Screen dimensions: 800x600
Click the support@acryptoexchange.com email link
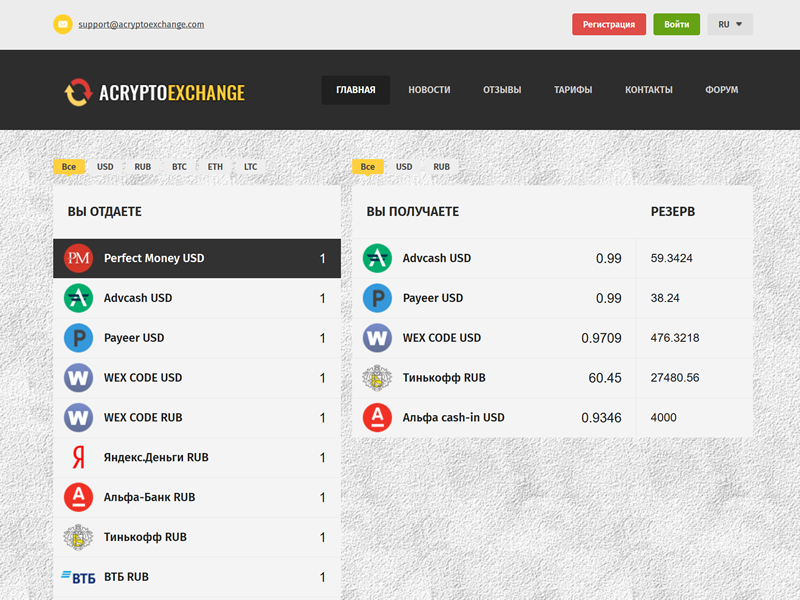coord(141,24)
